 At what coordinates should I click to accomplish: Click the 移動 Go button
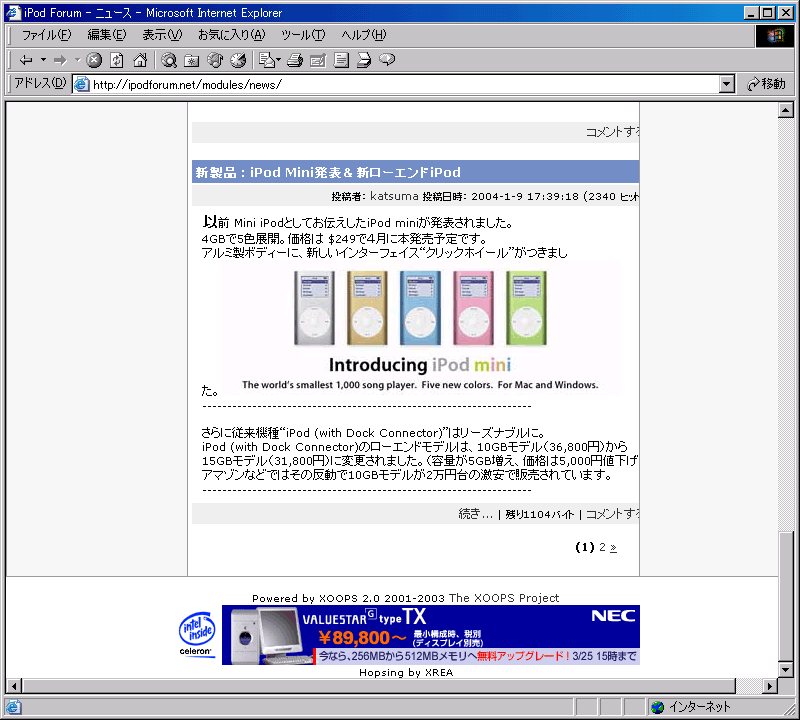[x=766, y=84]
